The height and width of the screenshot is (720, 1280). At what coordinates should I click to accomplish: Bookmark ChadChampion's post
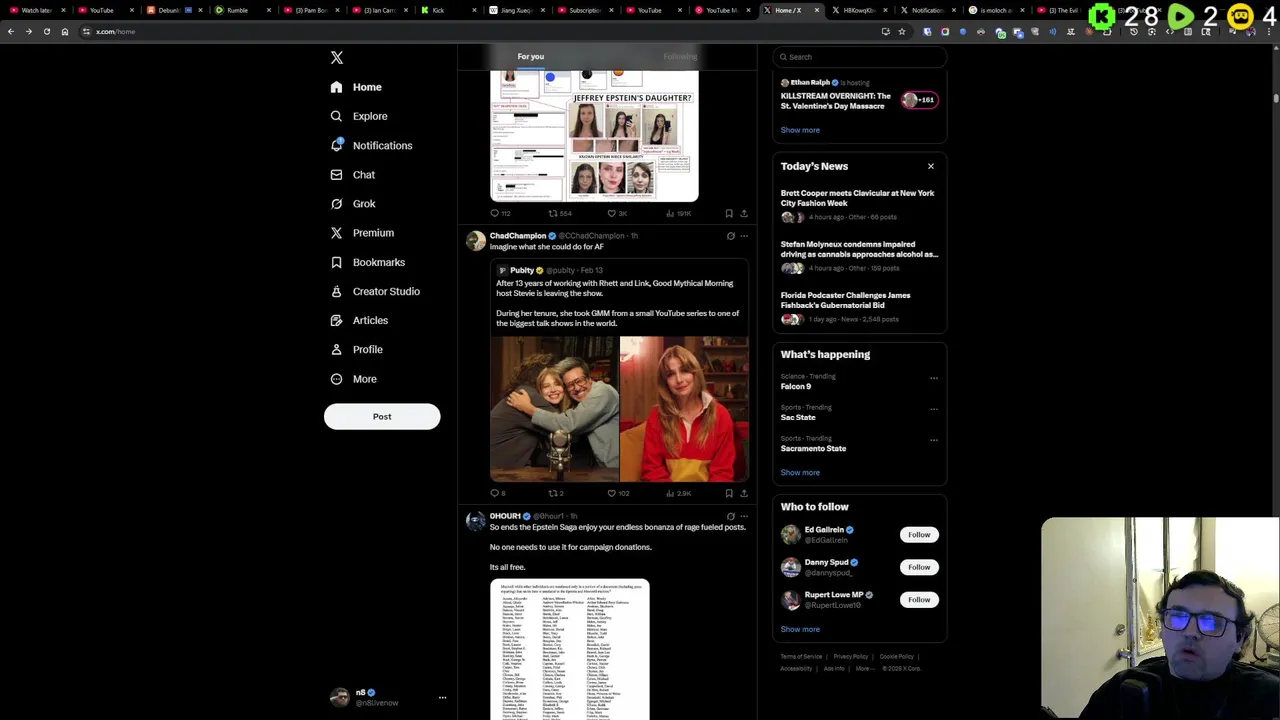coord(729,493)
